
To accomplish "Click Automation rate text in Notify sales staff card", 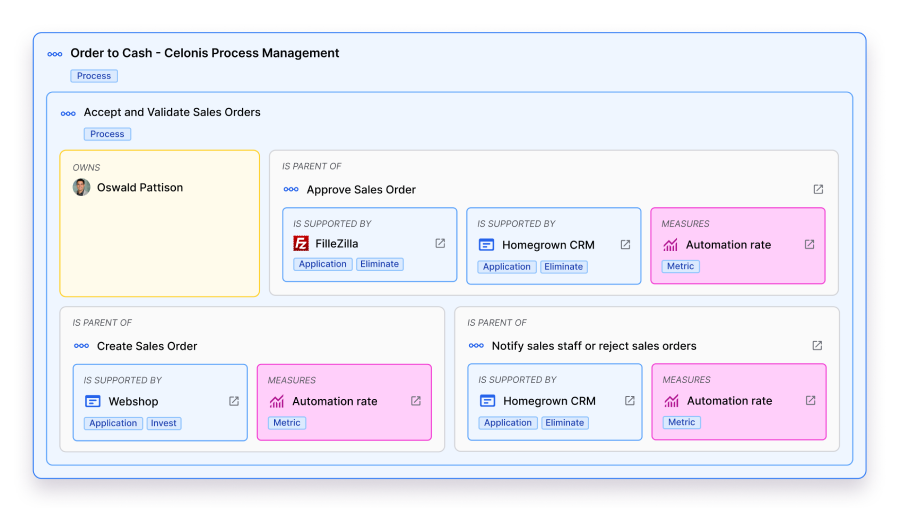I will pos(730,401).
